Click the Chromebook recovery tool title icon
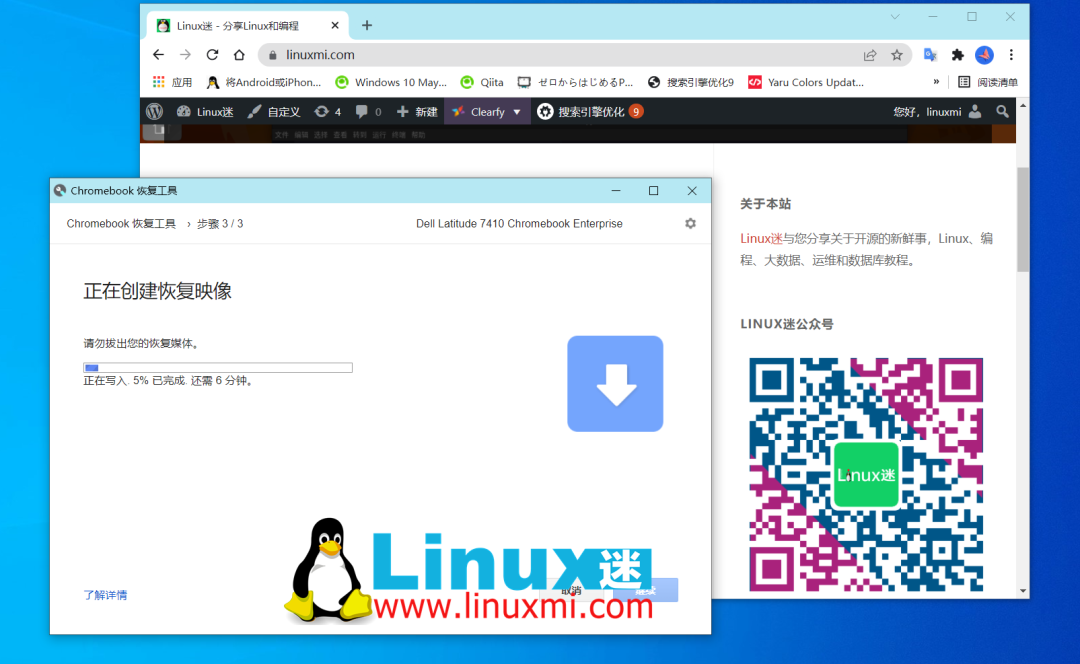Screen dimensions: 1080x664 [x=60, y=191]
